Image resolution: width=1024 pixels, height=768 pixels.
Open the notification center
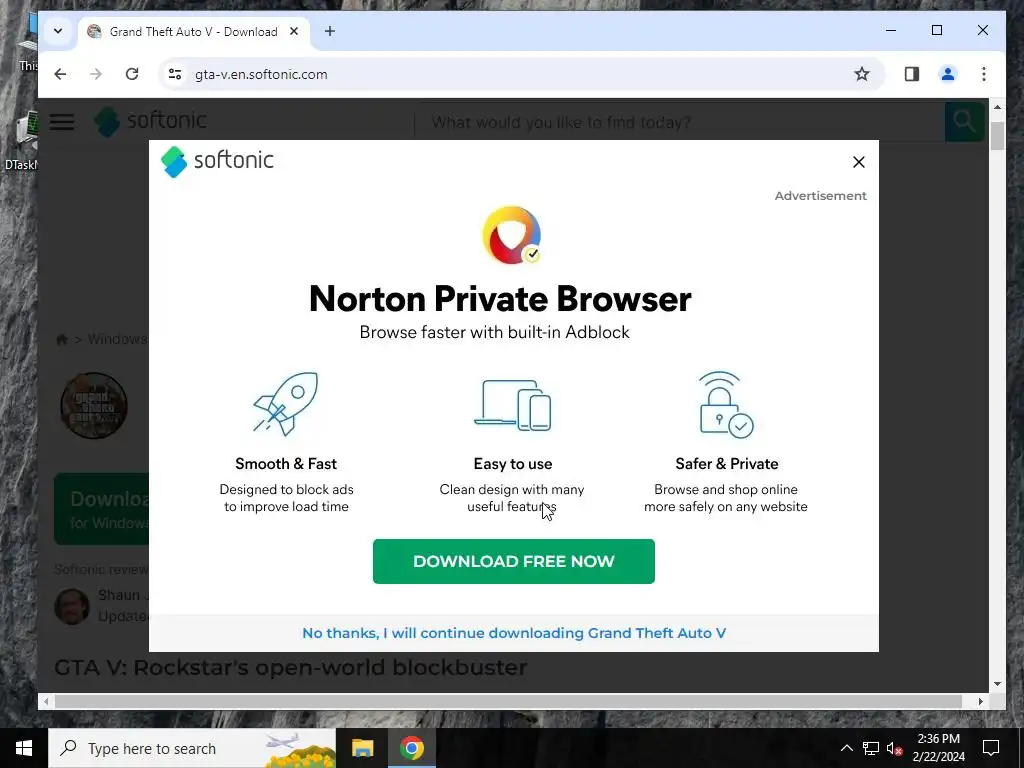coord(991,748)
